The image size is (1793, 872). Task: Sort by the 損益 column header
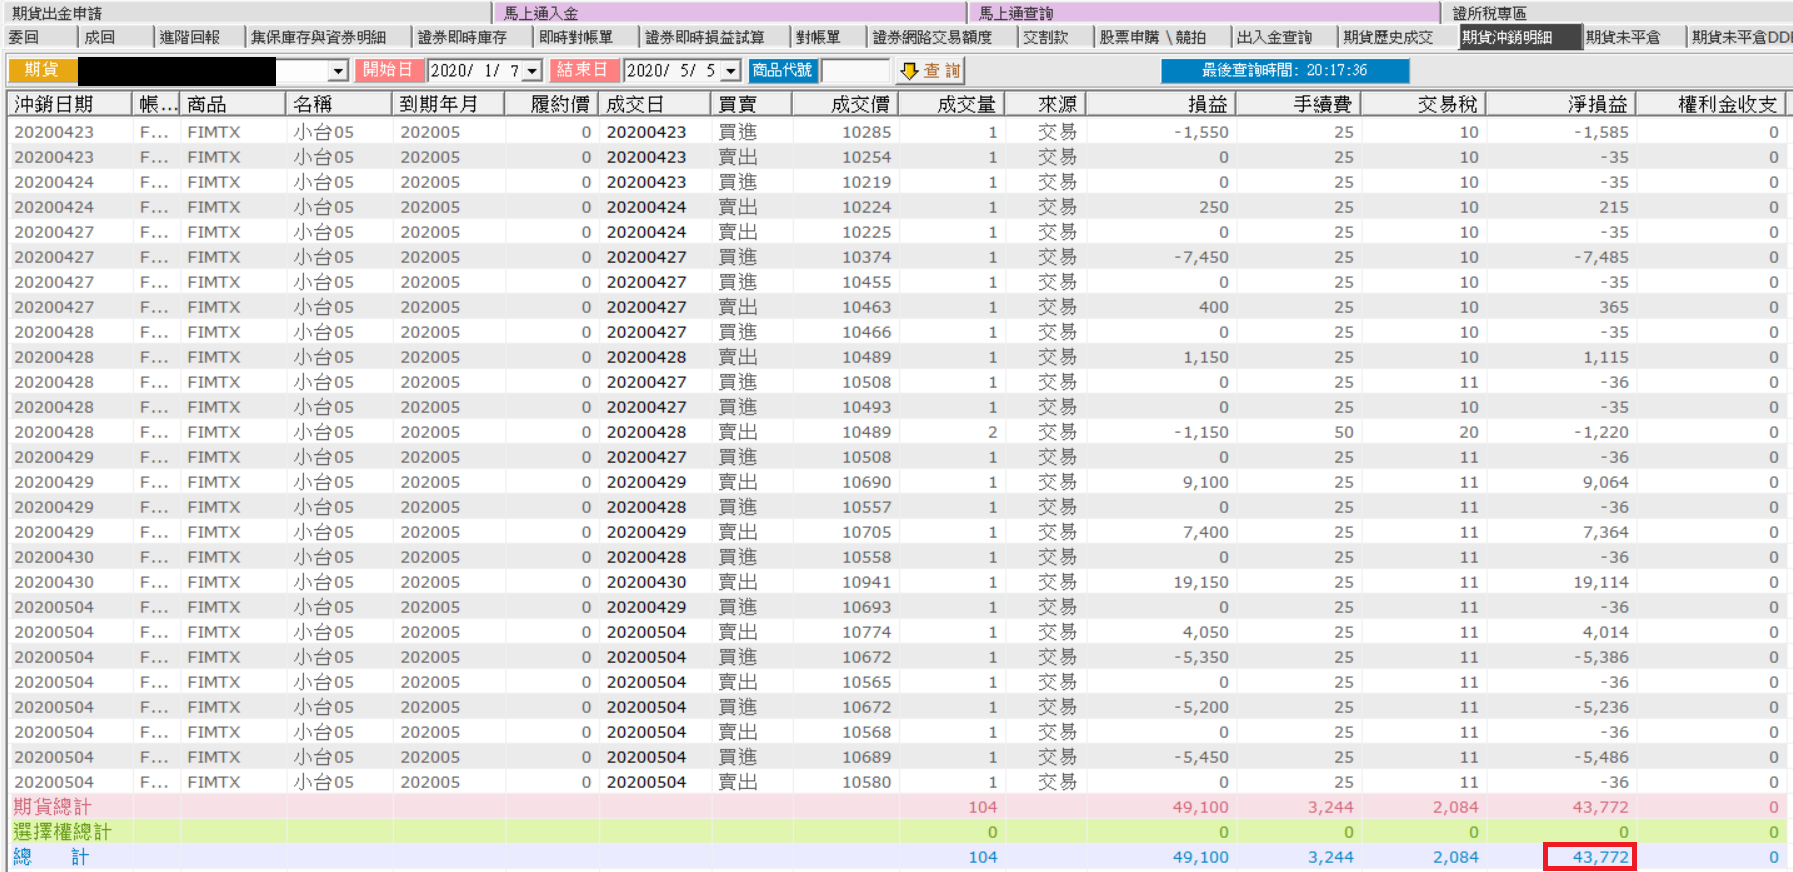point(1161,104)
